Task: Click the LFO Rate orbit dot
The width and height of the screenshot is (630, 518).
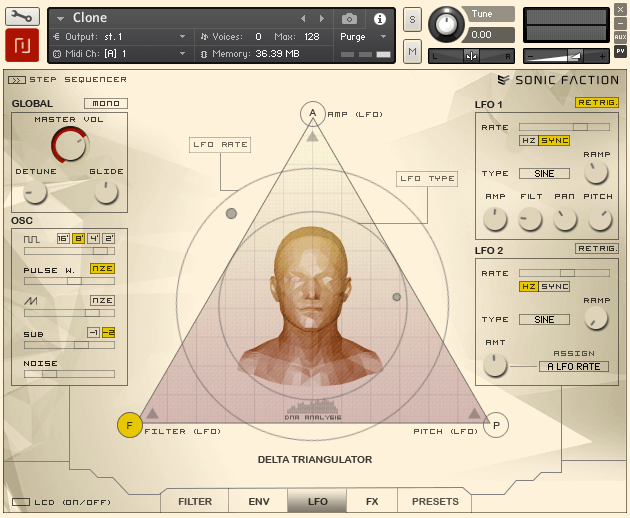Action: 231,213
